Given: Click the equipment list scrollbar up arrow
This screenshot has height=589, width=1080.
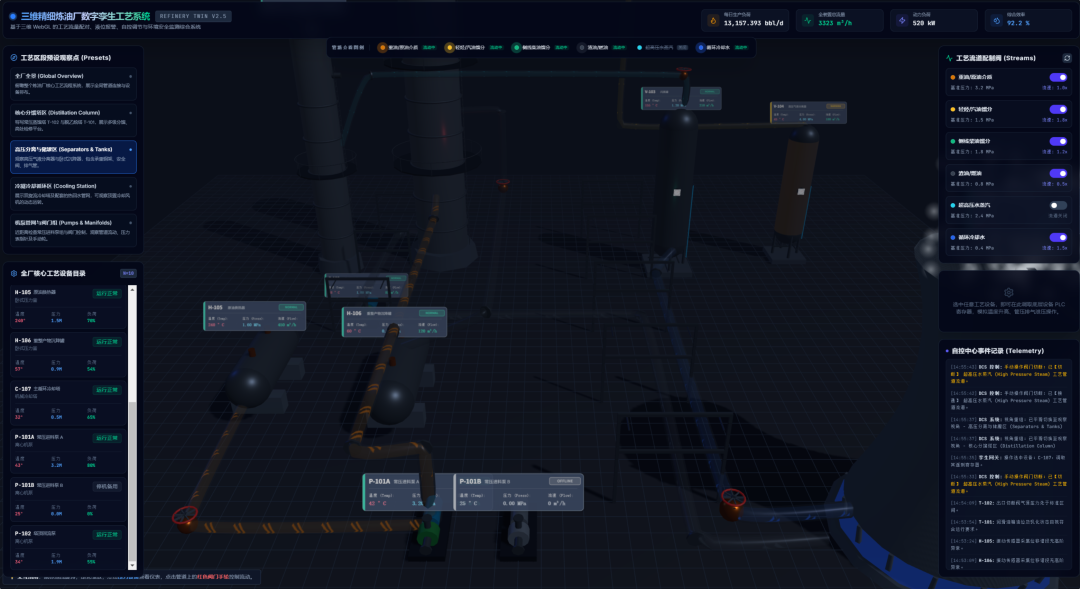Looking at the screenshot, I should click(132, 289).
